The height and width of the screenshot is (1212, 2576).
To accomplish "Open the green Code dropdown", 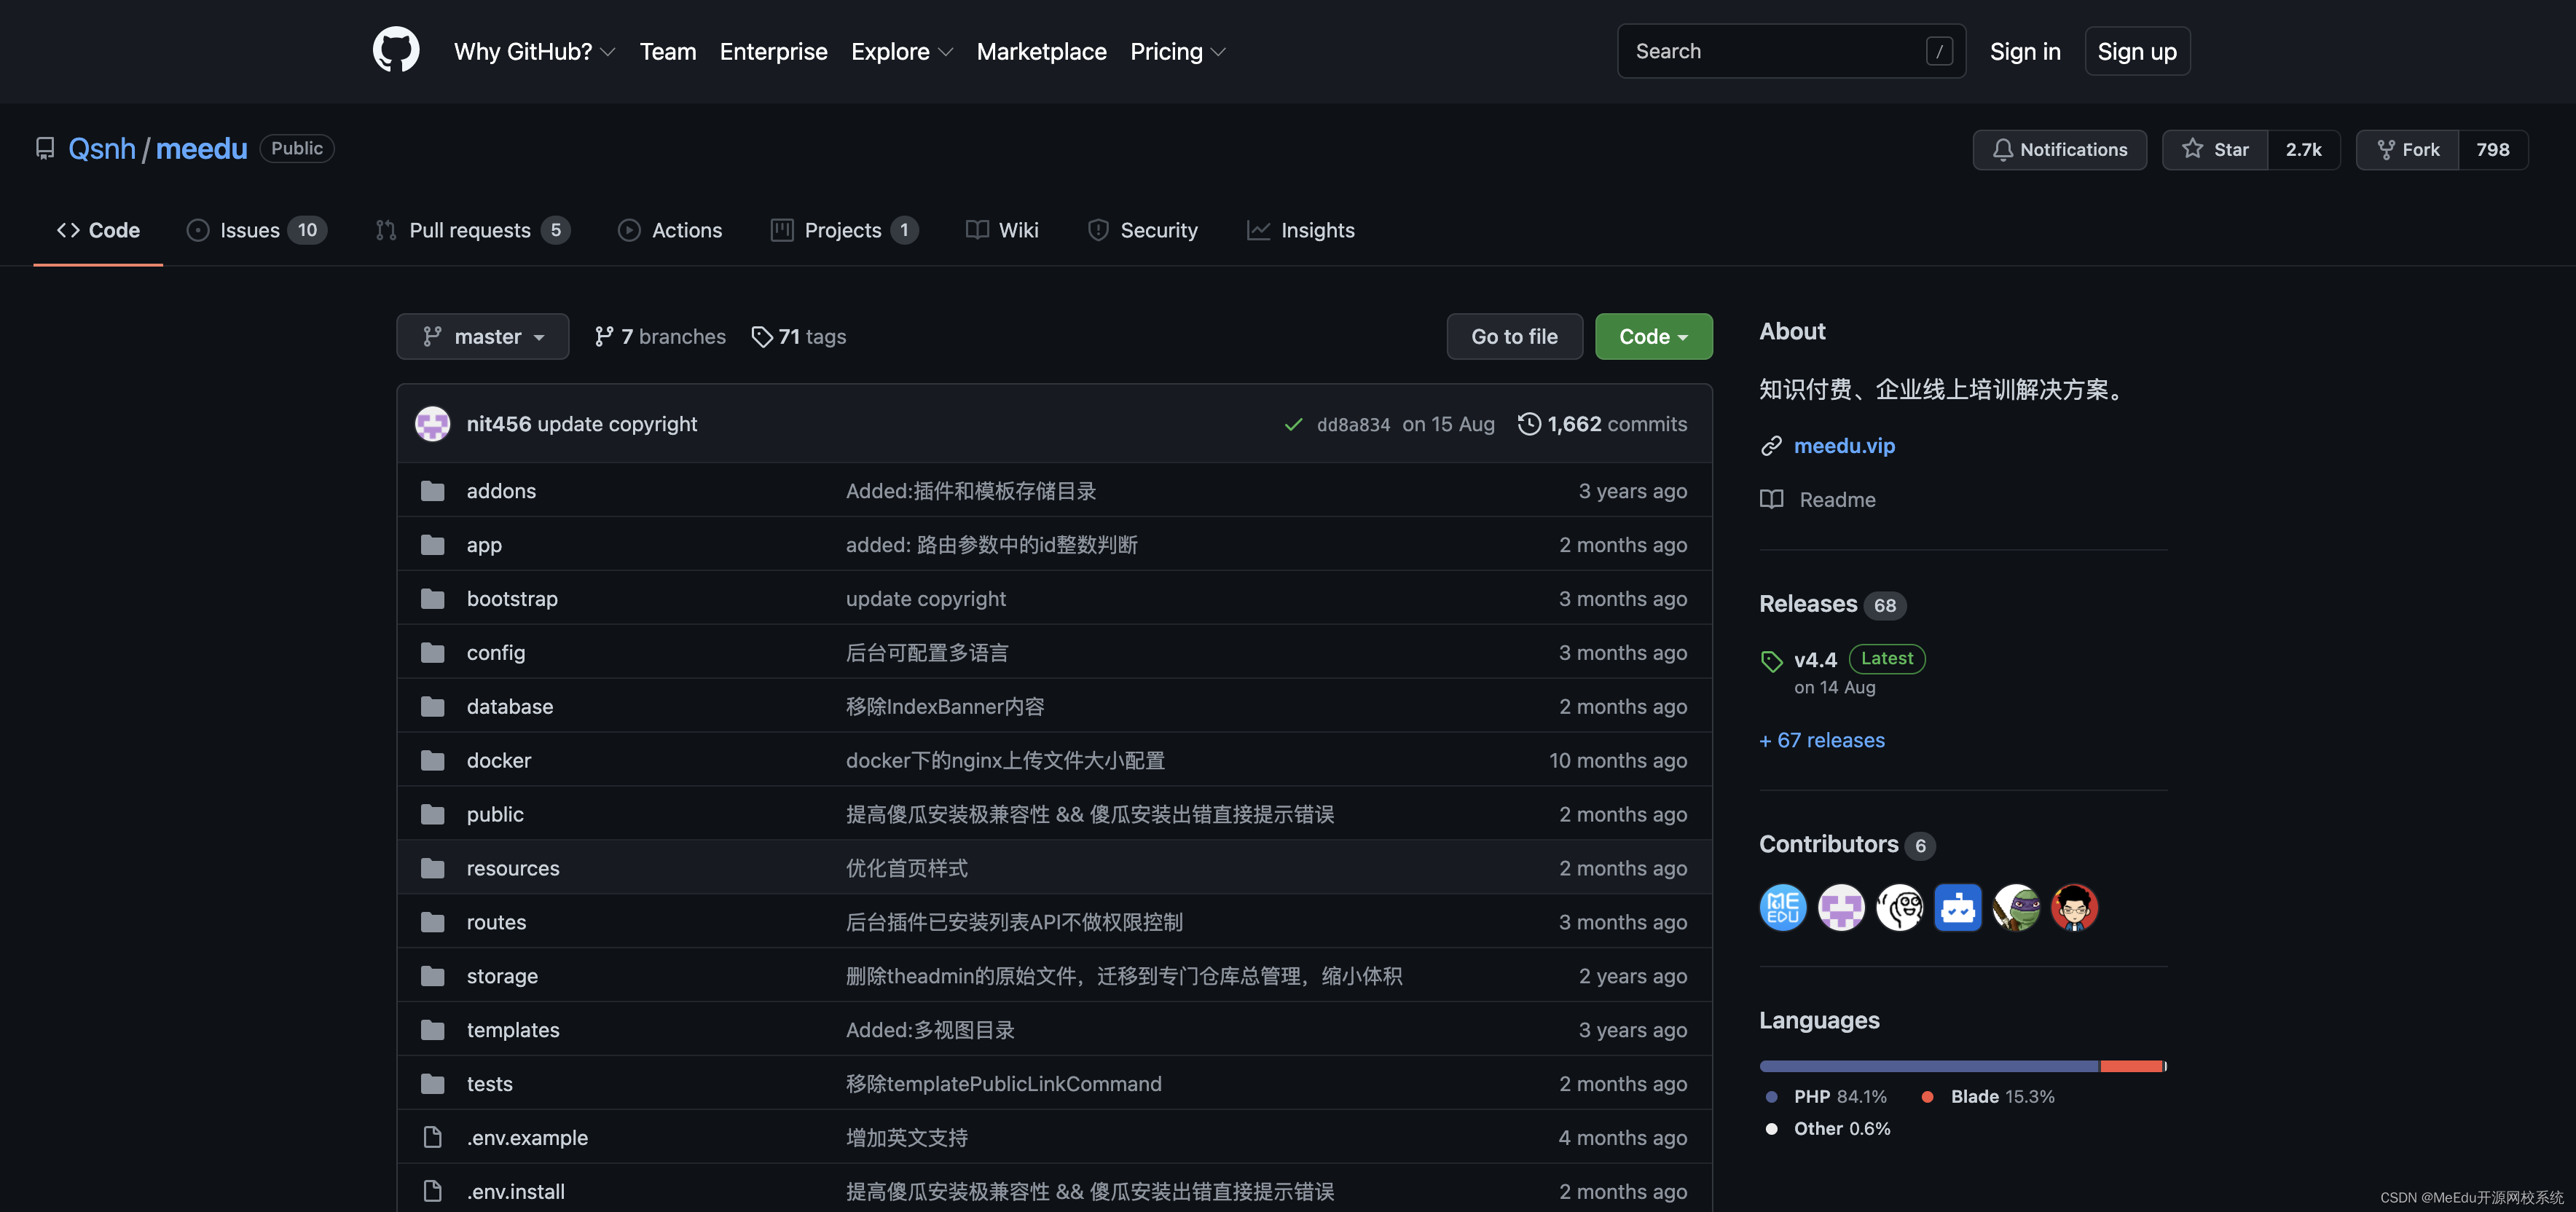I will click(x=1653, y=337).
